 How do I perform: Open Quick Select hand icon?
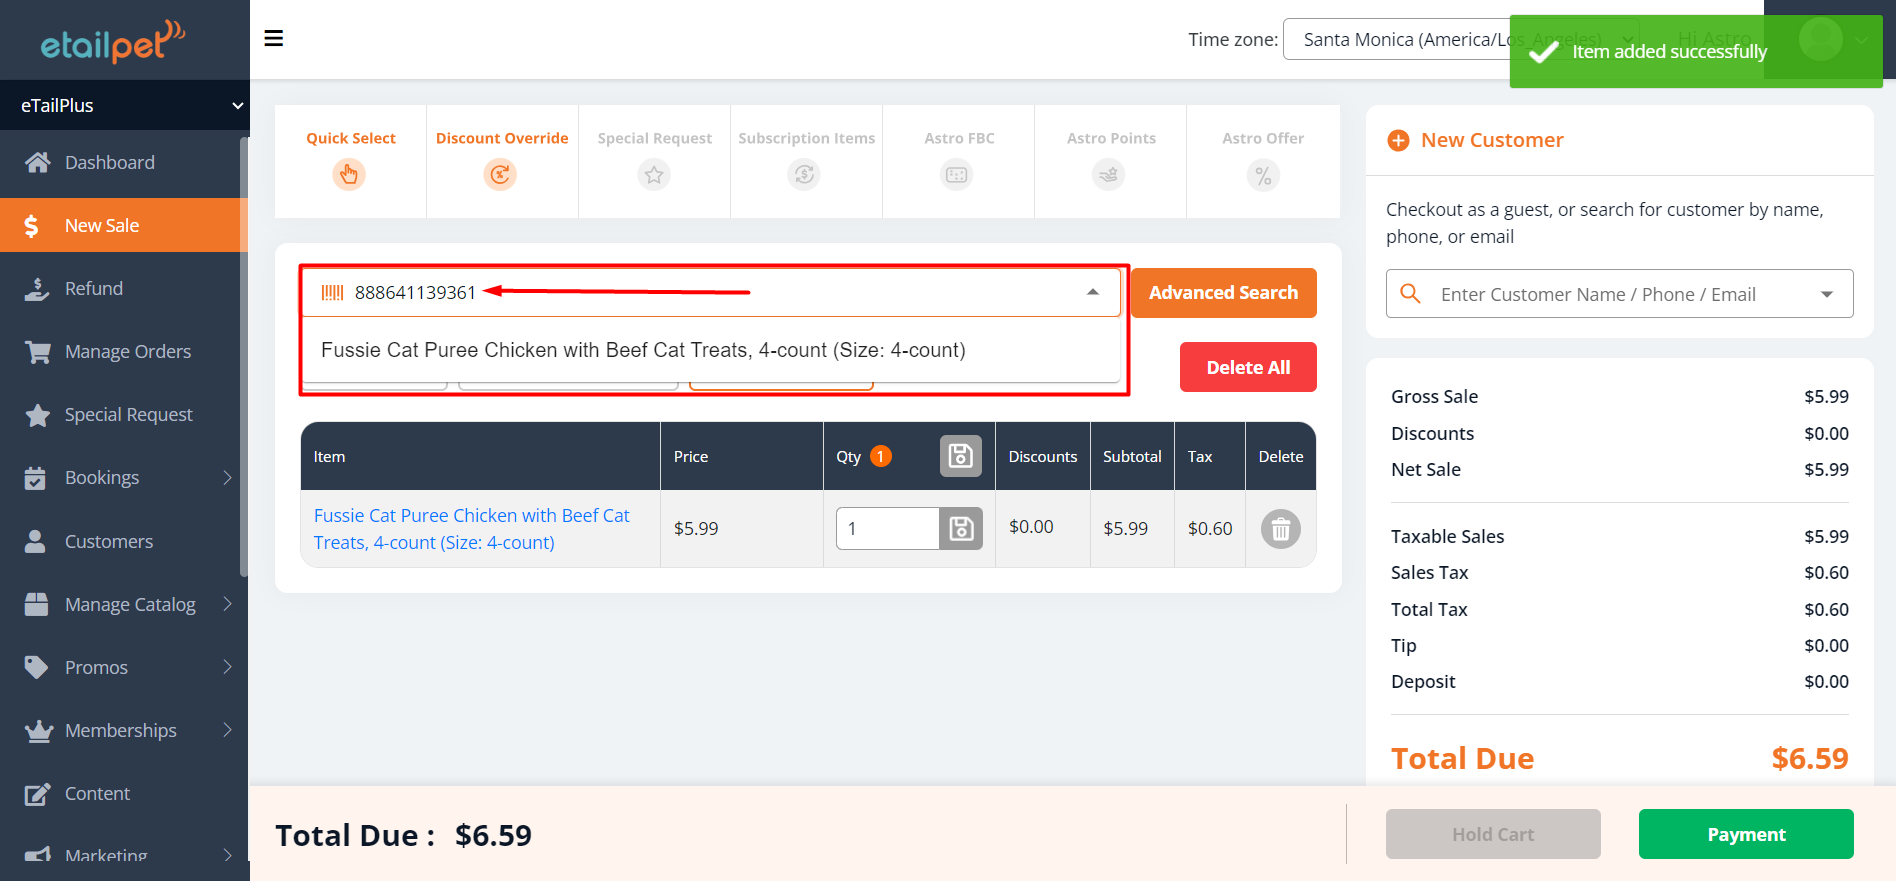tap(349, 175)
